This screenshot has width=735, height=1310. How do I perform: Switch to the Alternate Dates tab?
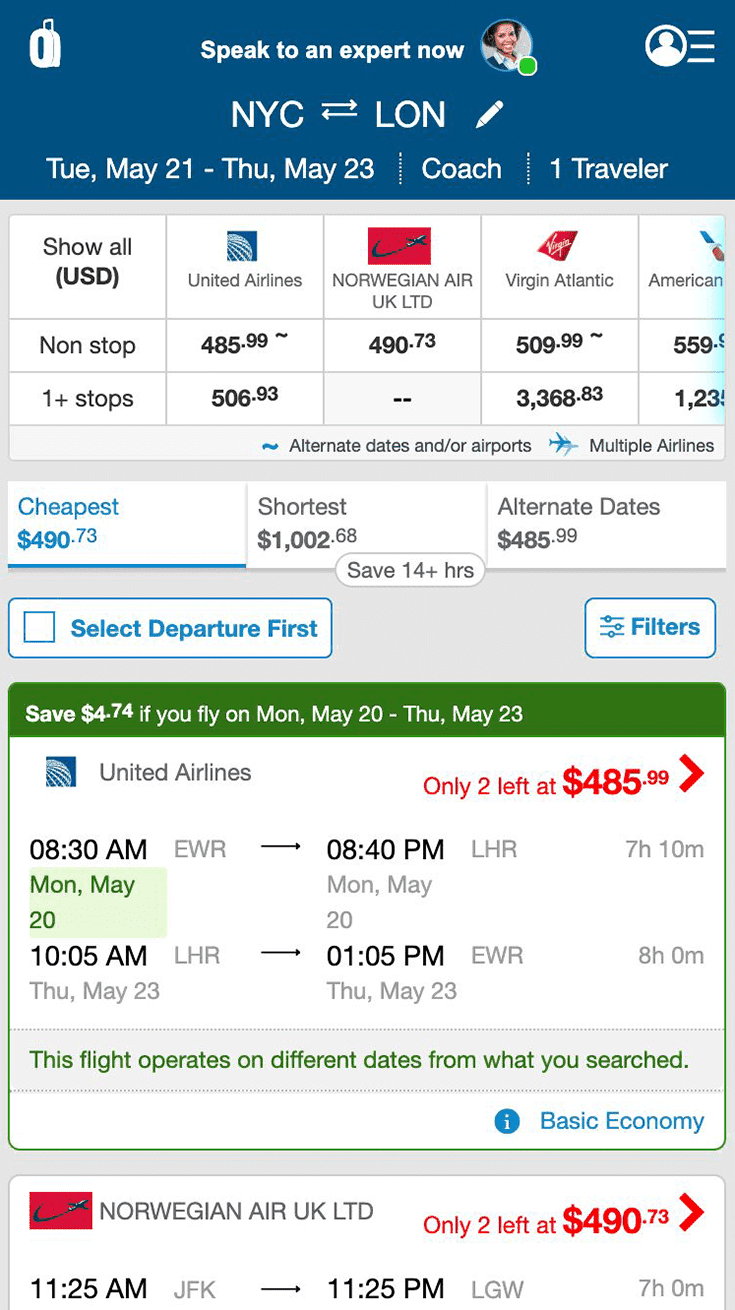click(x=606, y=525)
